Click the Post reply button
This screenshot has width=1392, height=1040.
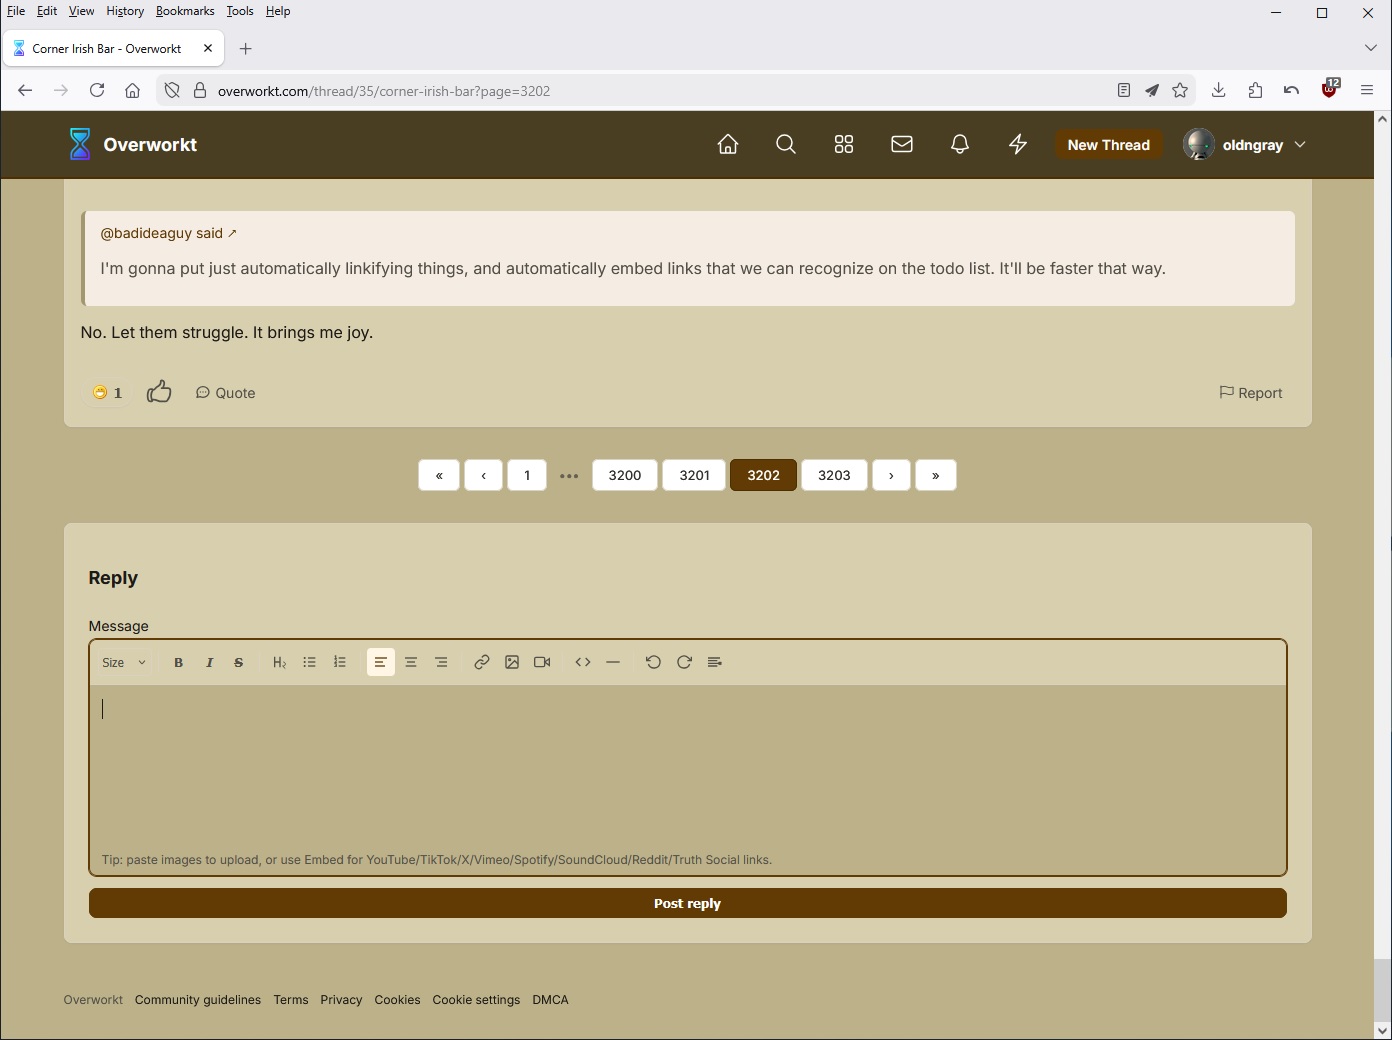pos(687,903)
